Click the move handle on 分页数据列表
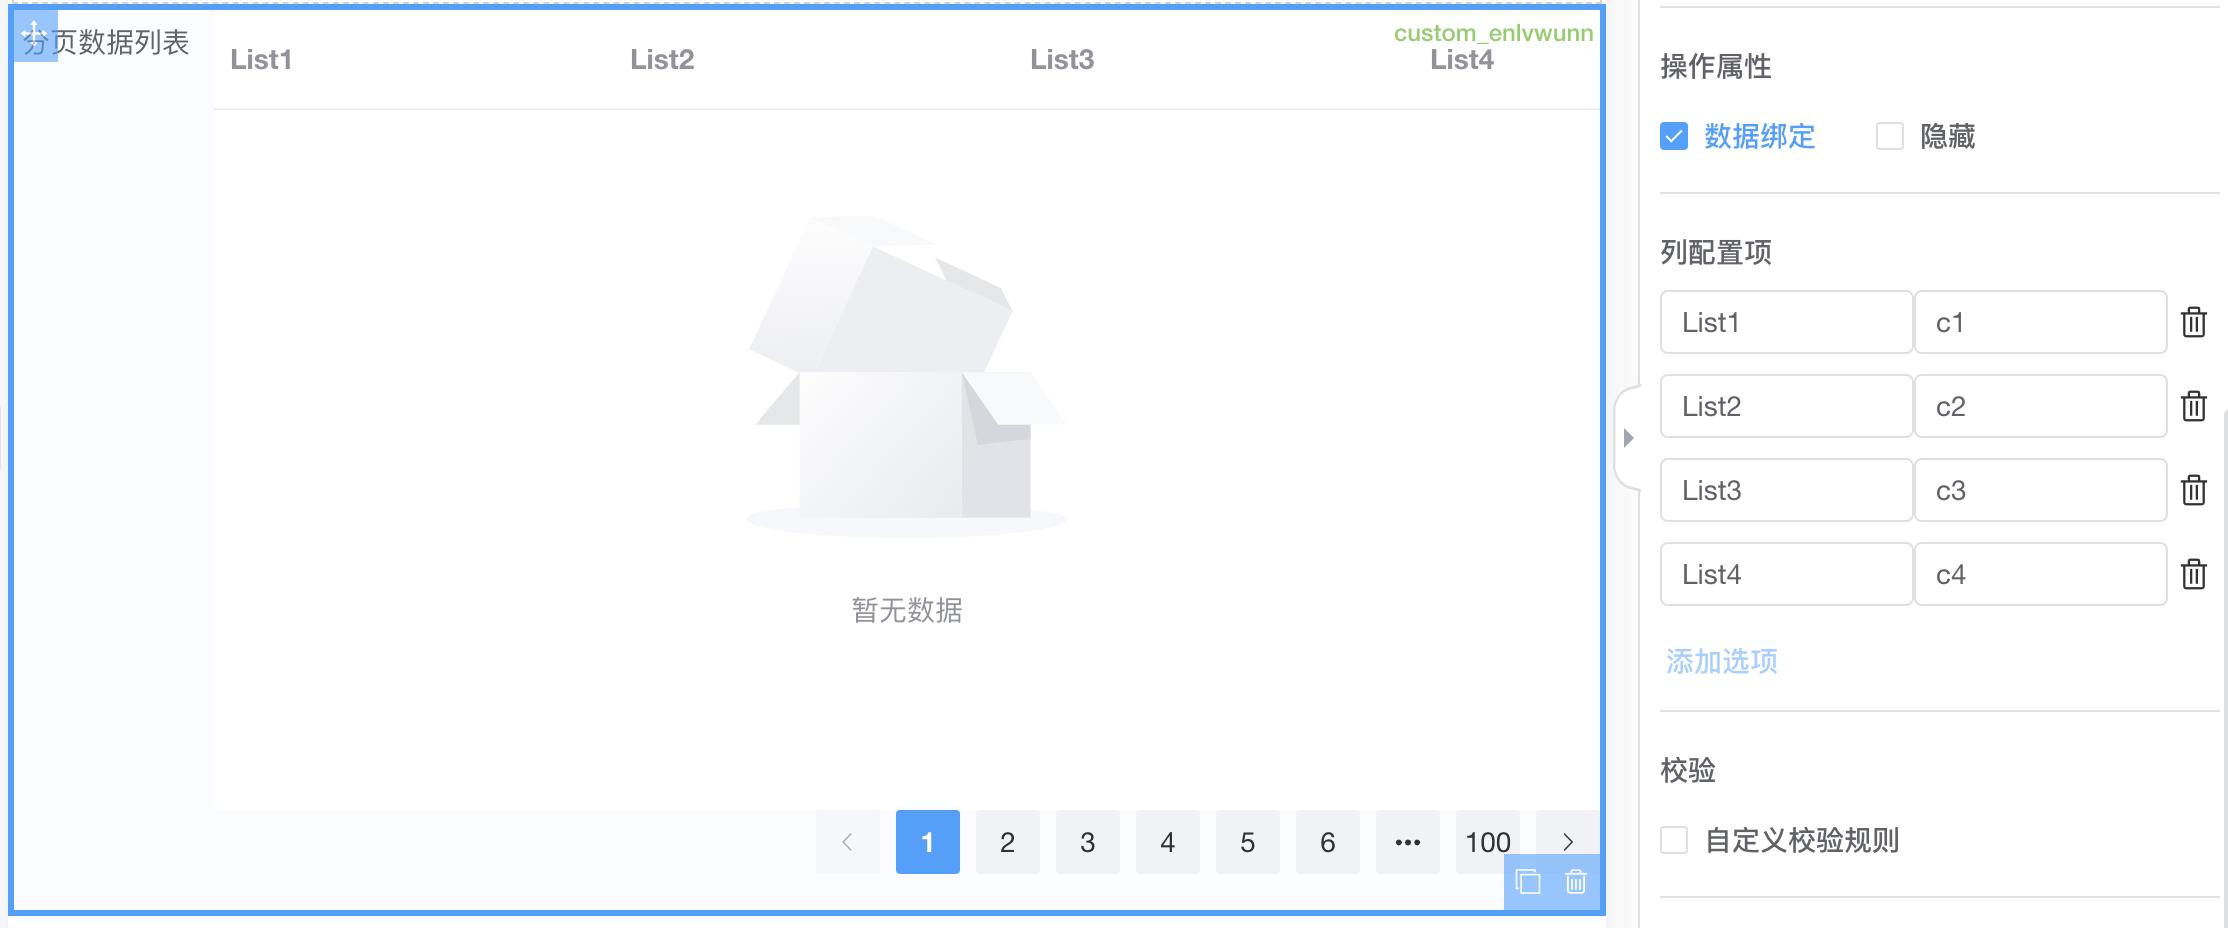Screen dimensions: 2228x928 [x=37, y=37]
